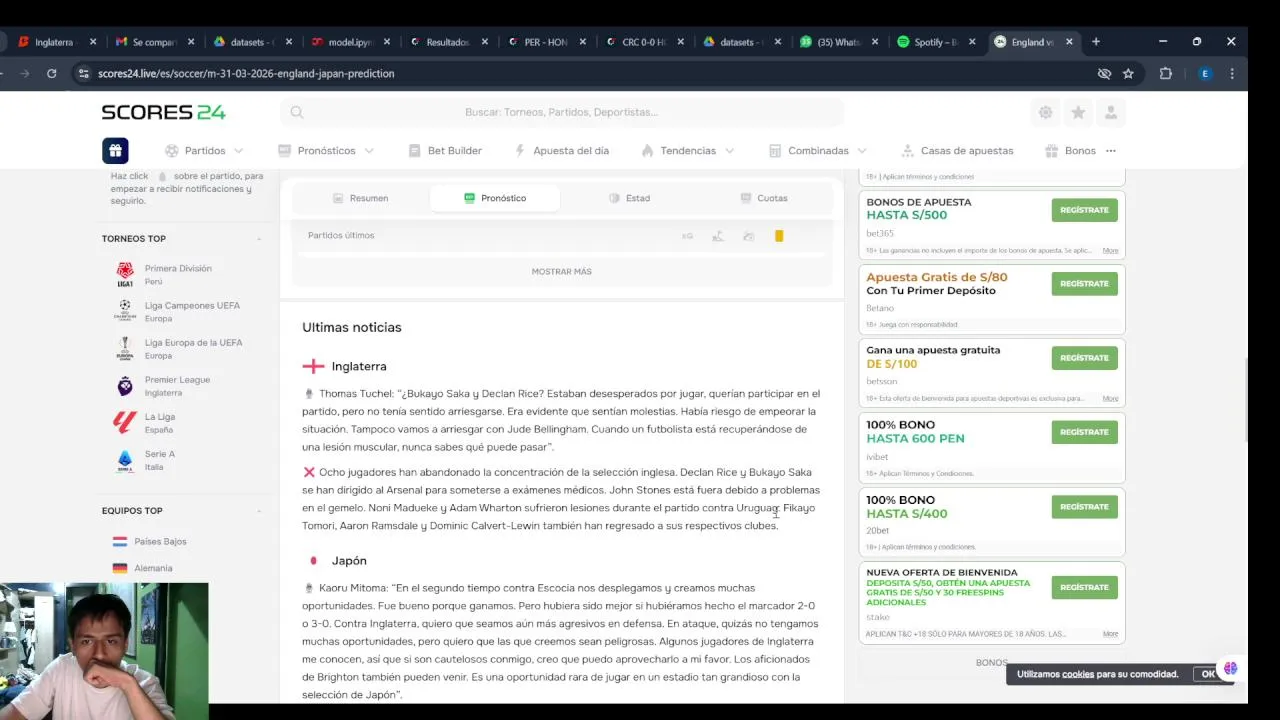1280x720 pixels.
Task: Click the tracking protection eye icon
Action: [x=1104, y=73]
